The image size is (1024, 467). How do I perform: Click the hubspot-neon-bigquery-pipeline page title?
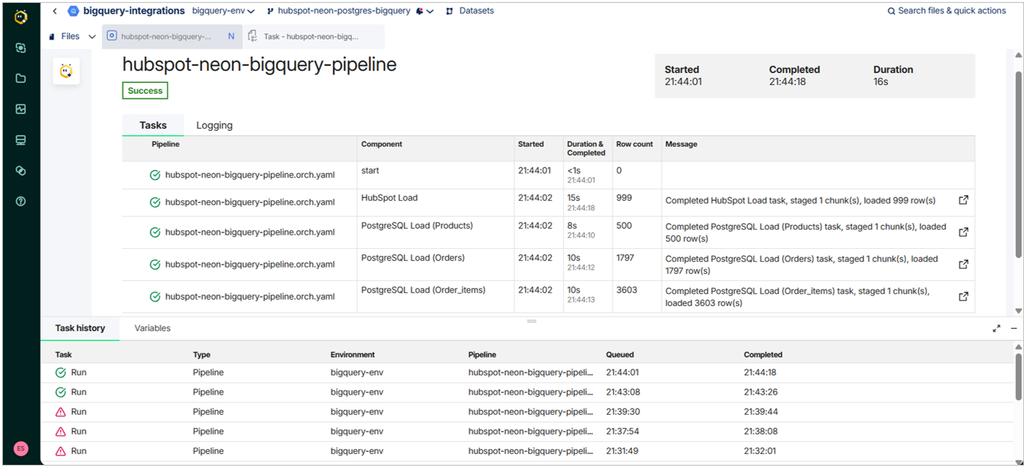259,65
